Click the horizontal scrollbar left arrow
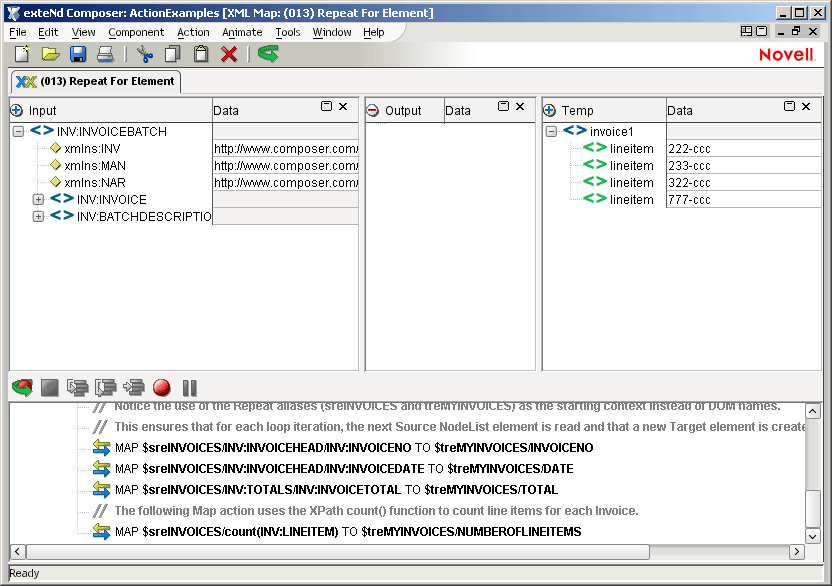Image resolution: width=832 pixels, height=586 pixels. tap(18, 551)
